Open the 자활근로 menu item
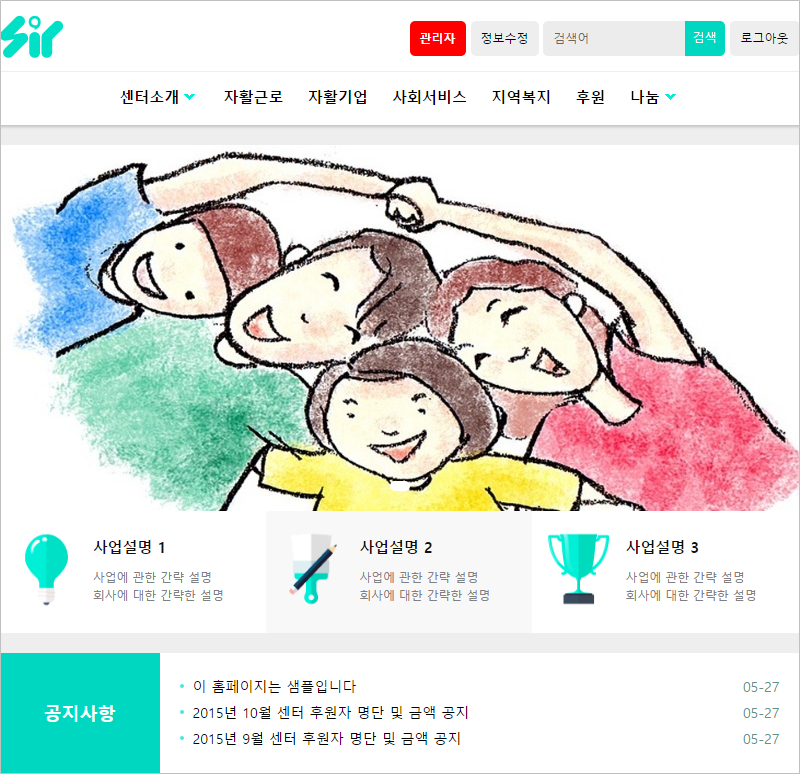This screenshot has height=774, width=800. (253, 96)
